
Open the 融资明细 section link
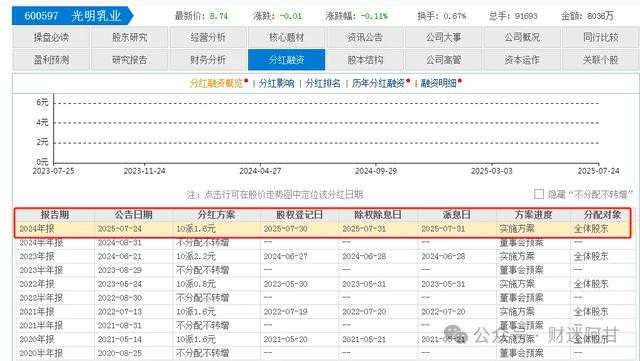click(x=438, y=83)
